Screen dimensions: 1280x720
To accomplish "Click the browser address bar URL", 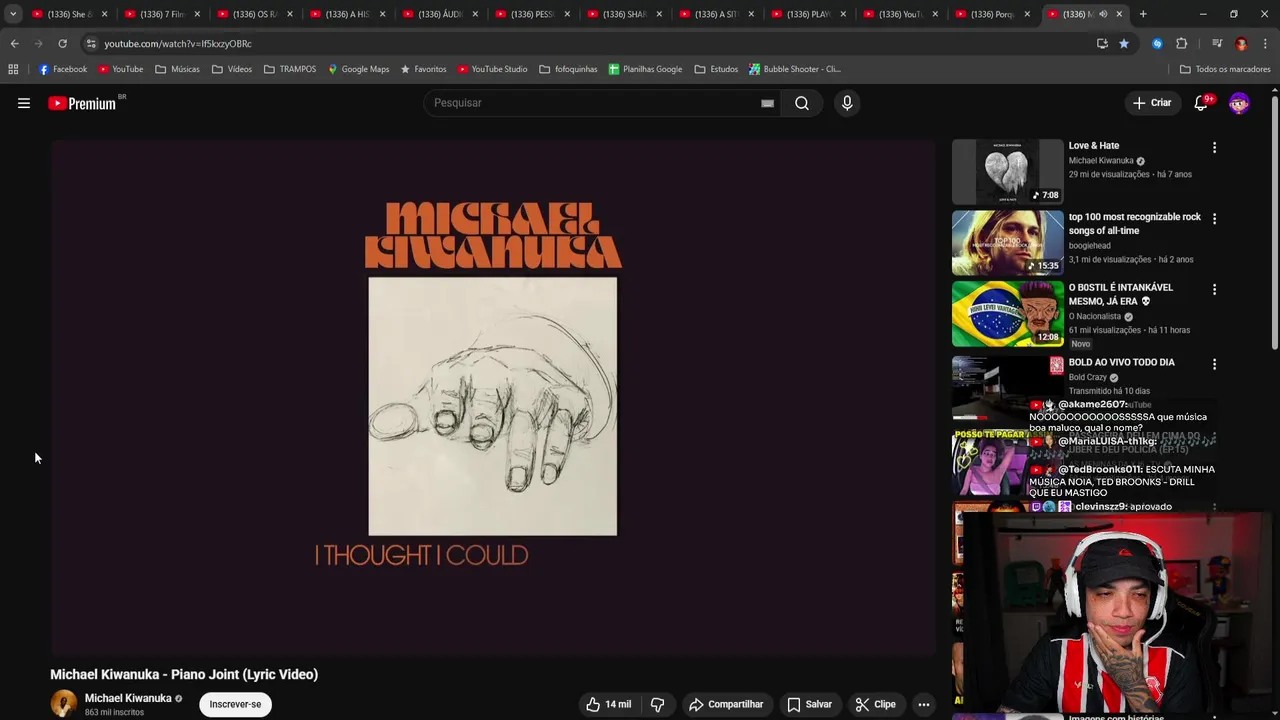I will [178, 43].
